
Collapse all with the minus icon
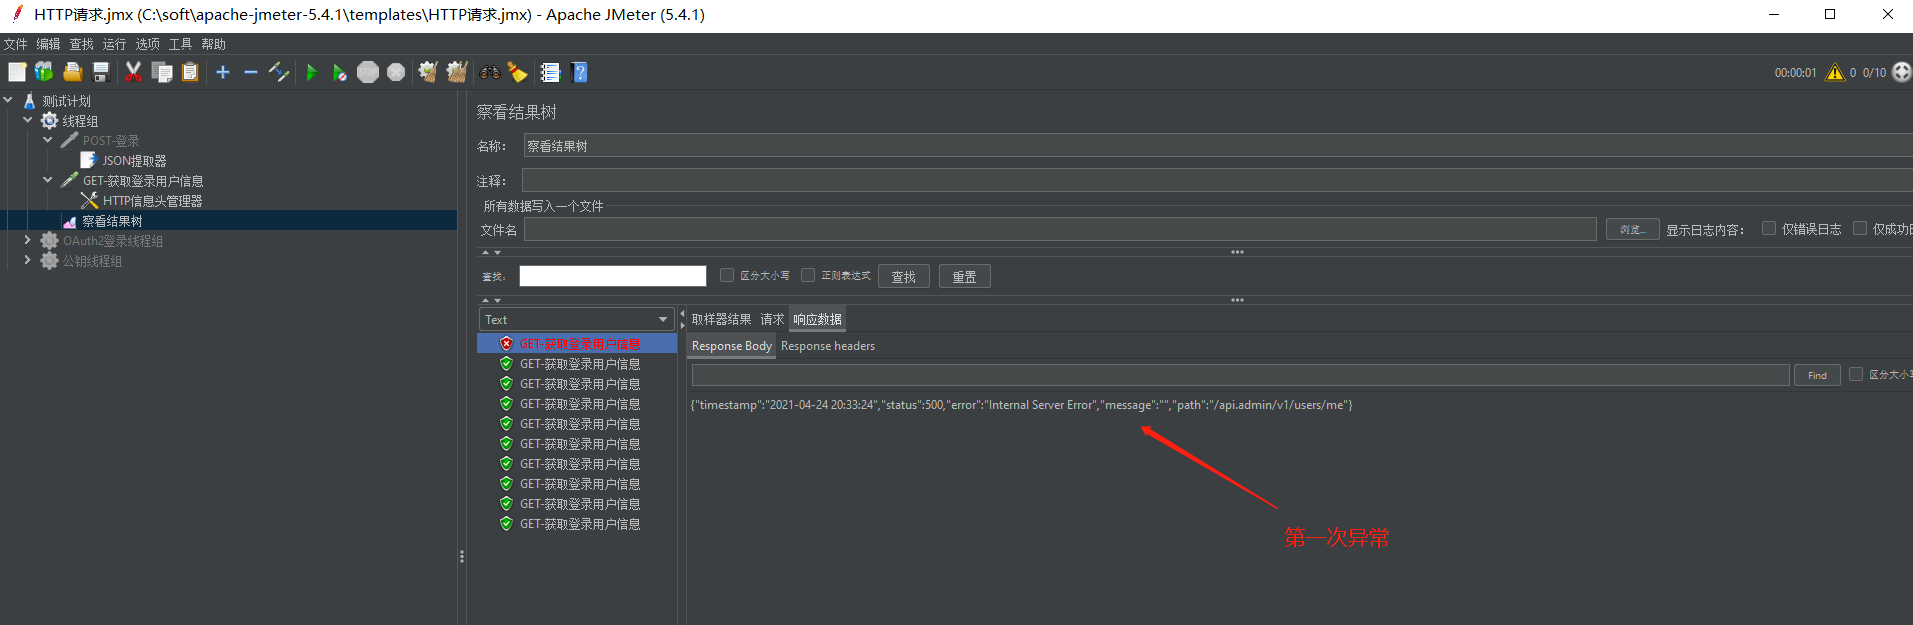(251, 72)
